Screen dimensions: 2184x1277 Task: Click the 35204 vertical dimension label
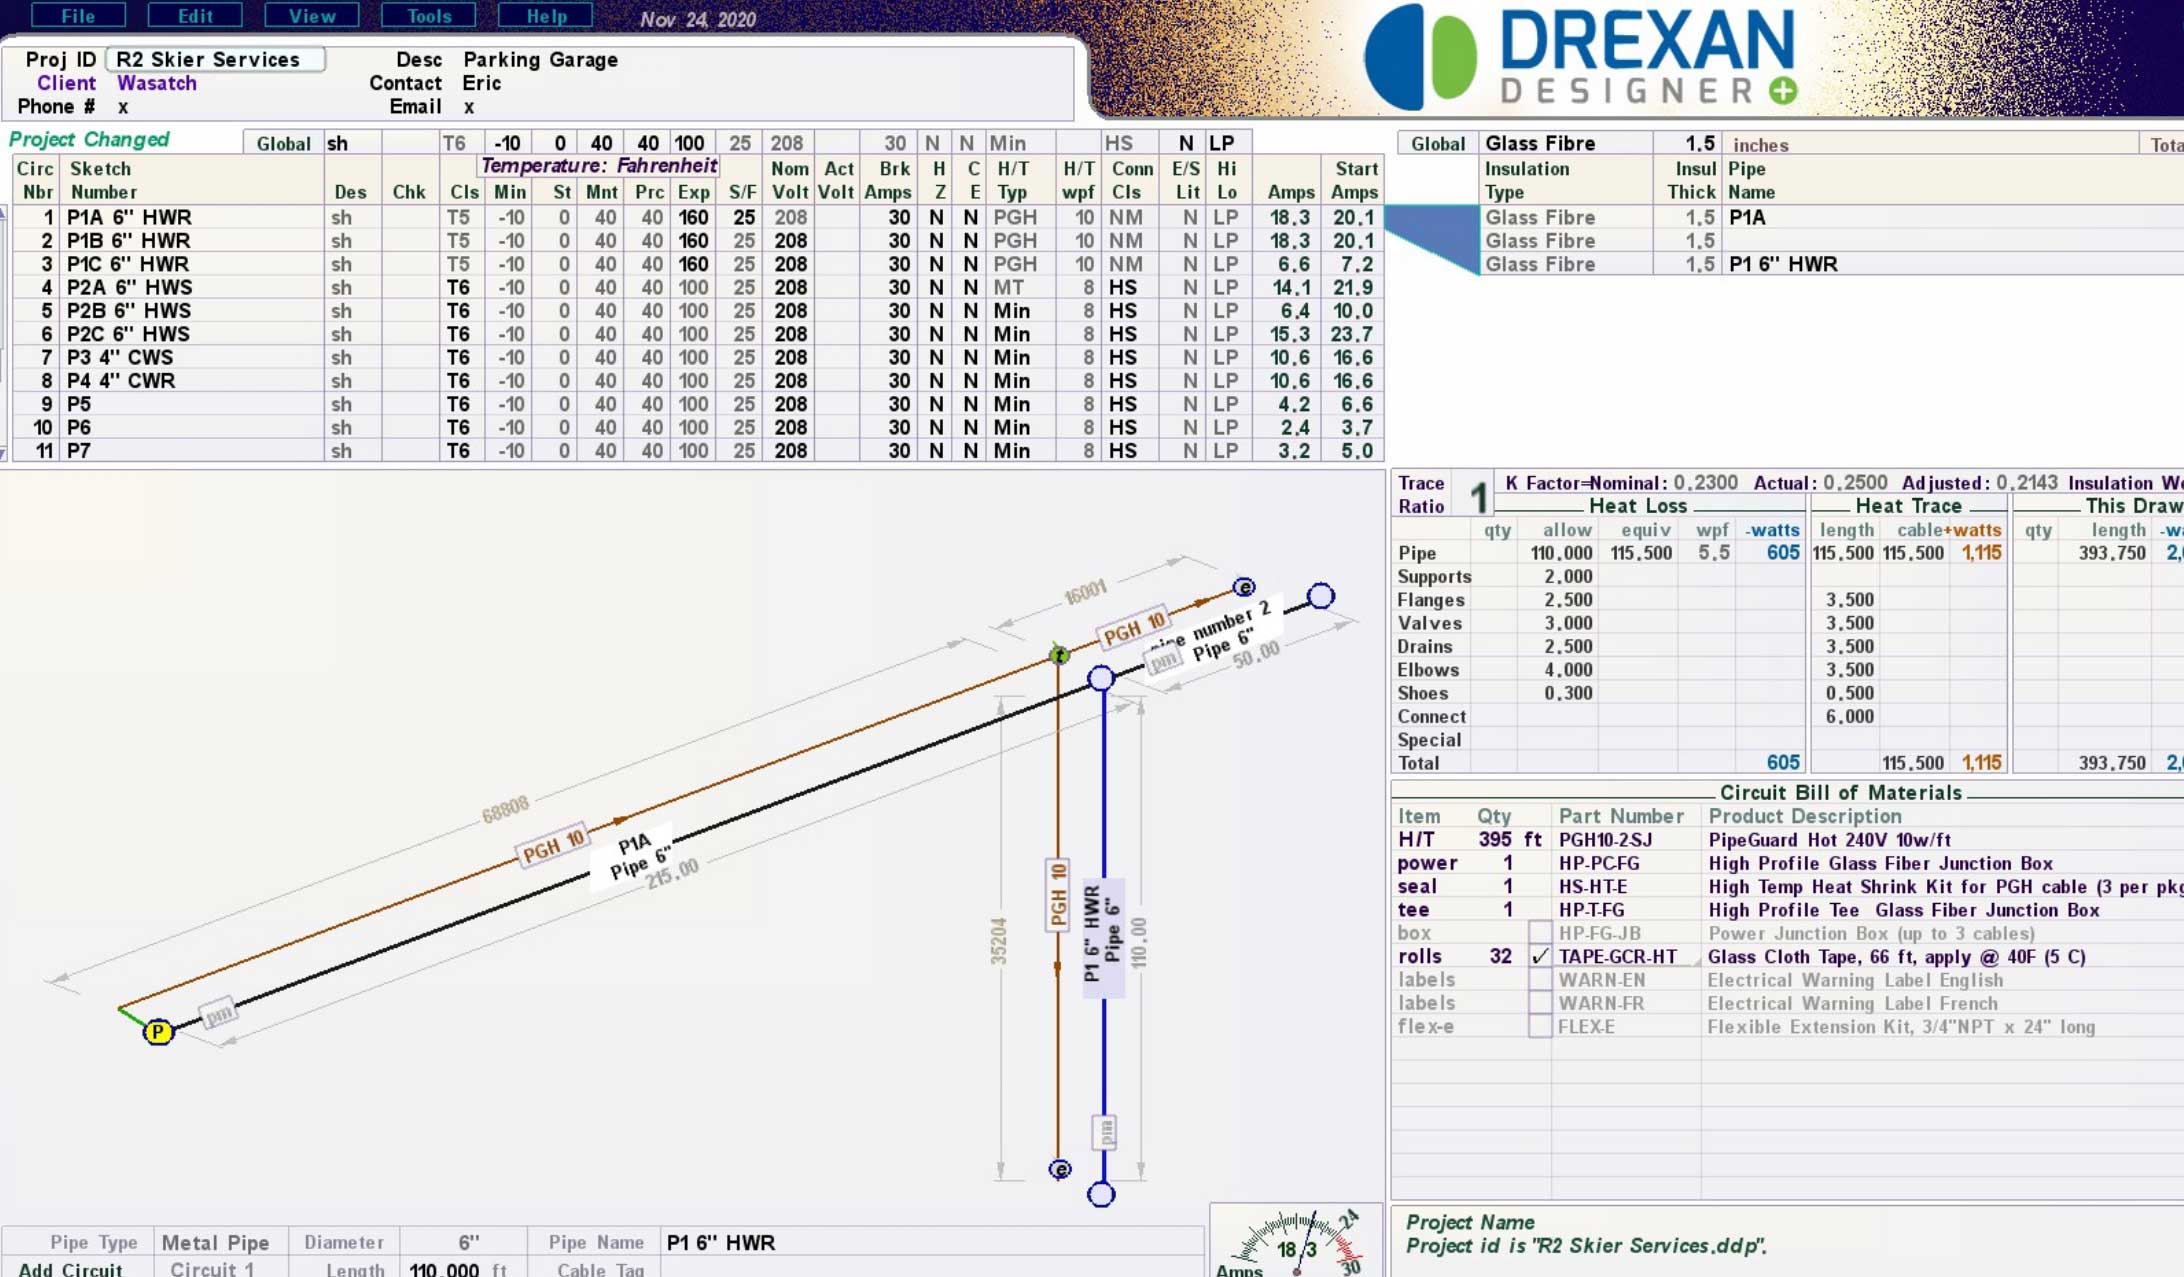pyautogui.click(x=998, y=941)
